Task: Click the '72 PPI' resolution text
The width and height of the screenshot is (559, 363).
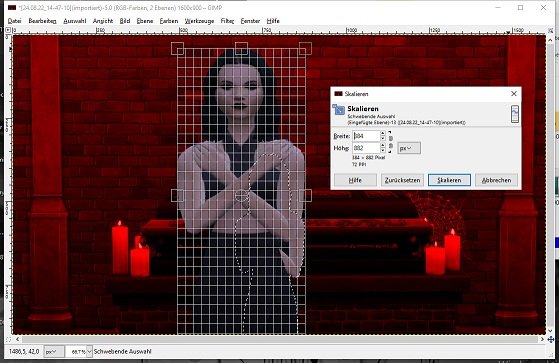Action: [359, 164]
